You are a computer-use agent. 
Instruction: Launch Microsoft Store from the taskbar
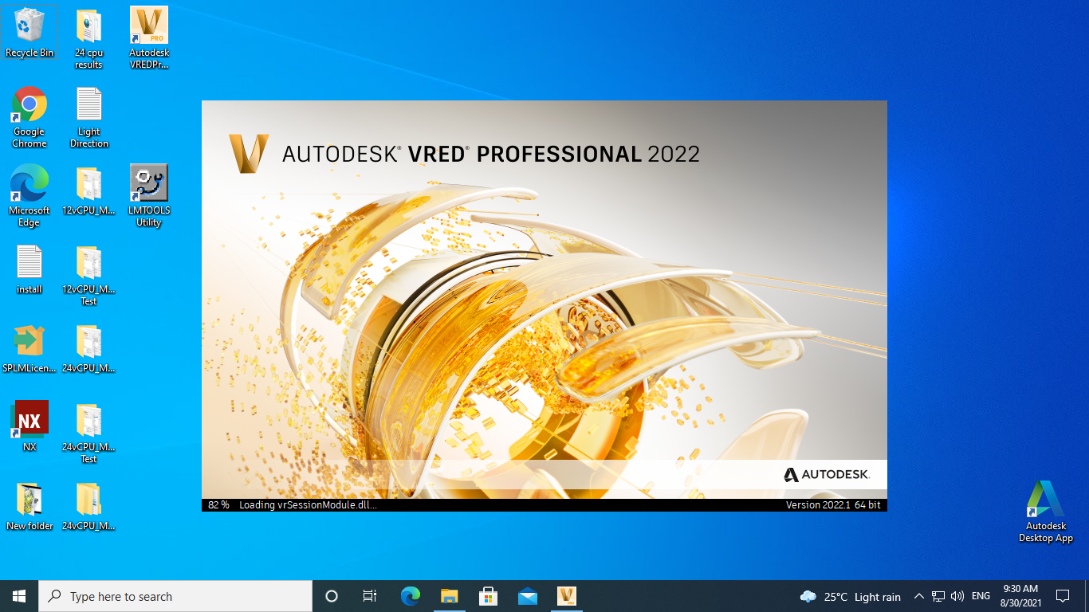[488, 597]
